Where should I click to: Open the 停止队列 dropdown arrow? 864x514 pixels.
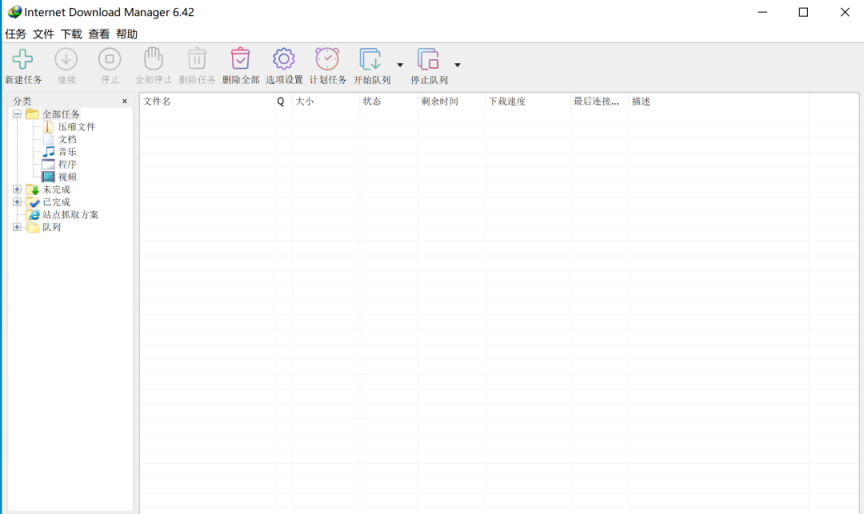457,65
